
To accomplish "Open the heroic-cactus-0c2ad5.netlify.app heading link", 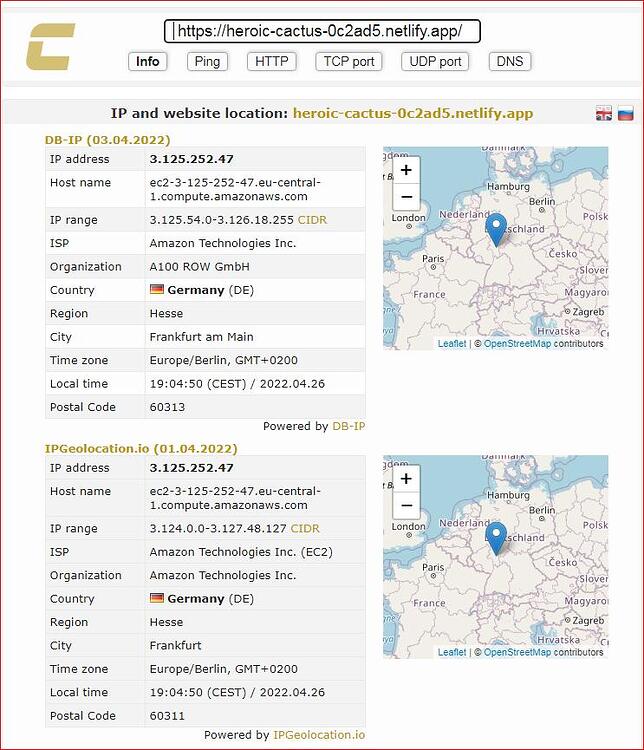I will point(413,113).
